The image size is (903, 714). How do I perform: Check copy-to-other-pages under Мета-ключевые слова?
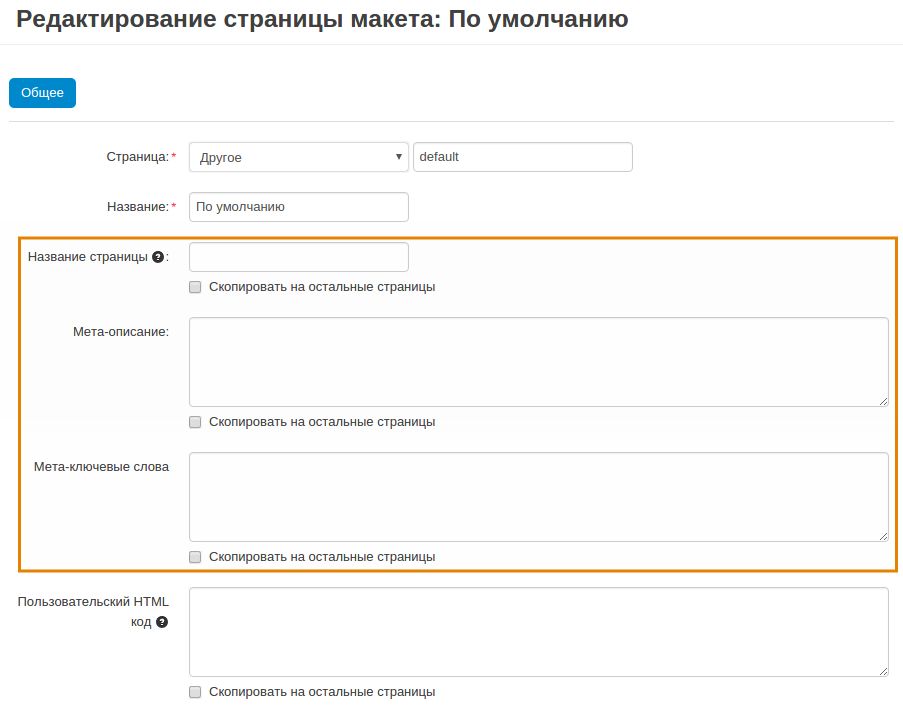[195, 557]
